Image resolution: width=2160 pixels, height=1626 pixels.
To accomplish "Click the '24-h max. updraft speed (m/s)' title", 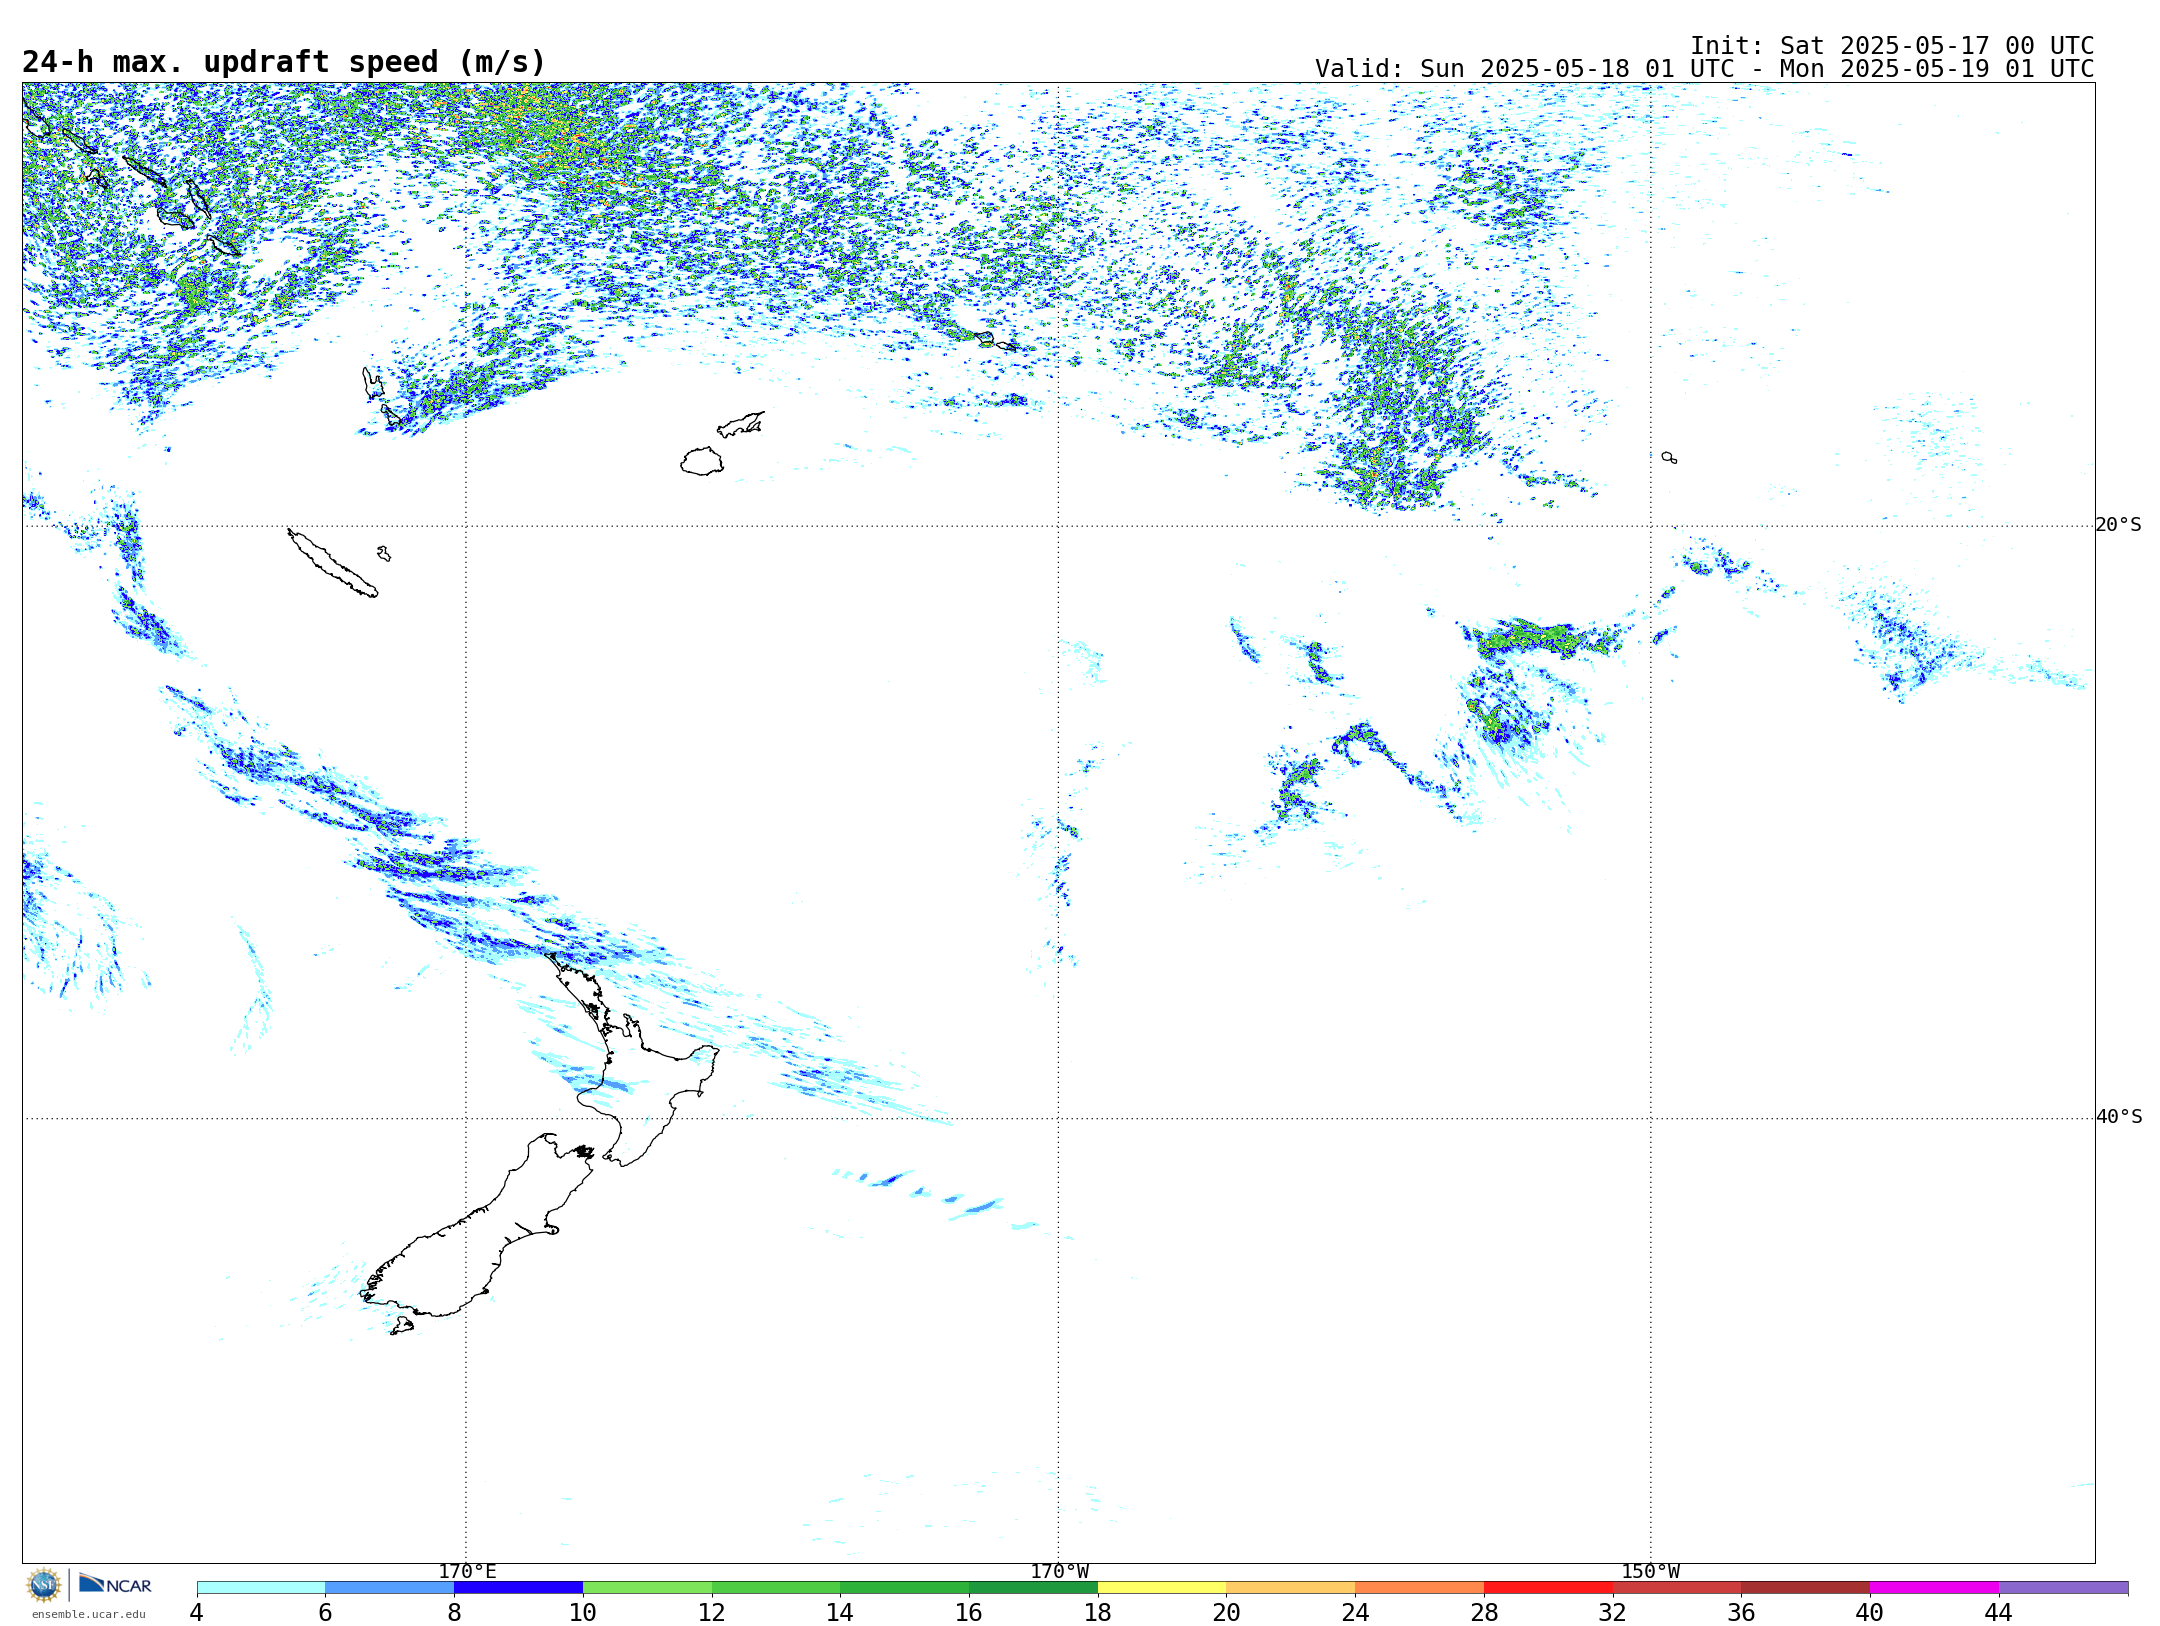I will point(284,63).
